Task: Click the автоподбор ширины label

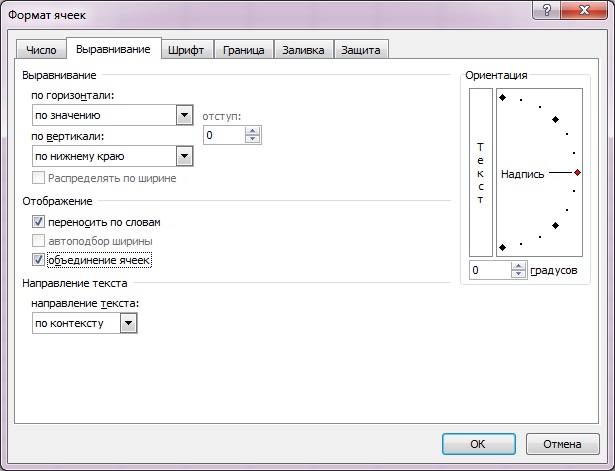Action: tap(100, 241)
